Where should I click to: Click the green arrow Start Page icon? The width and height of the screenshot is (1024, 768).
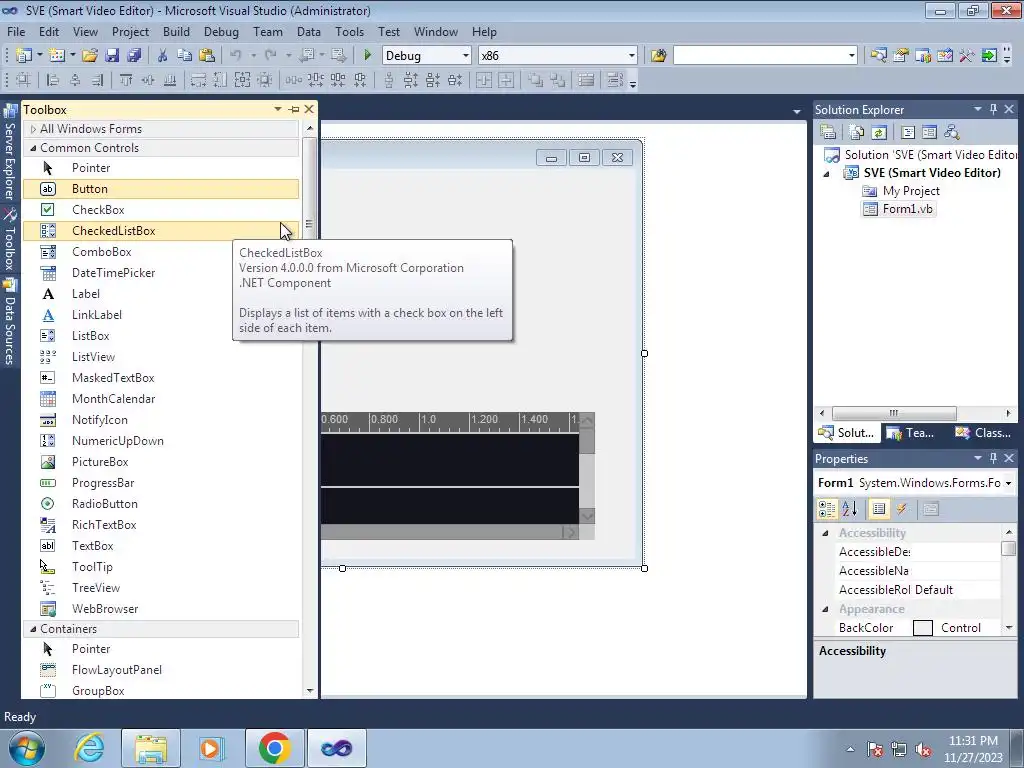pos(989,56)
